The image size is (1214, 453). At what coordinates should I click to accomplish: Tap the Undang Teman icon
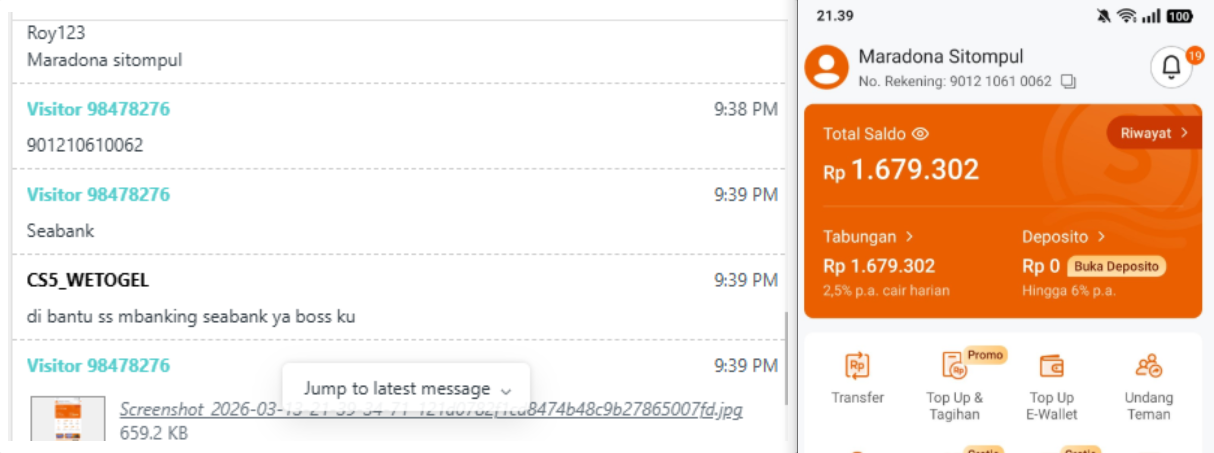click(1148, 366)
